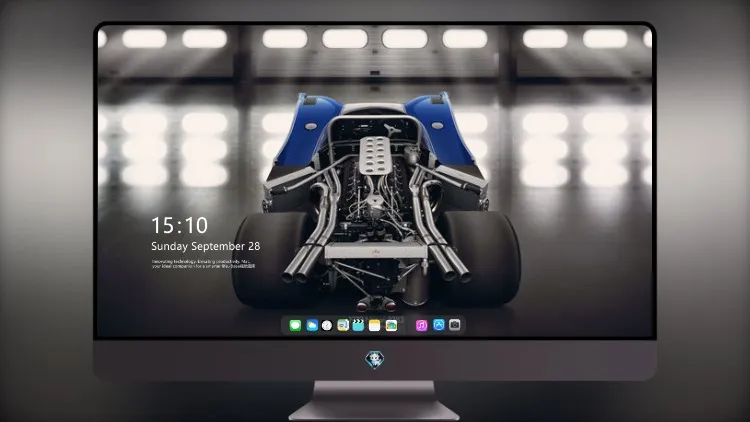
Task: Click the Sunday September 28 date
Action: pos(206,246)
